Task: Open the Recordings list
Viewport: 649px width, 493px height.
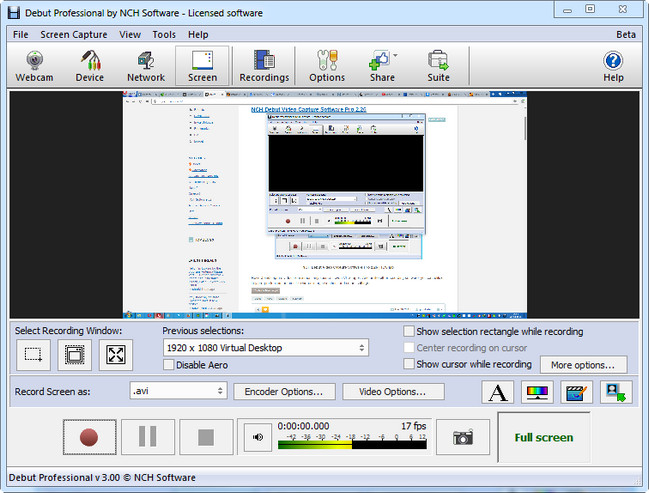Action: (264, 66)
